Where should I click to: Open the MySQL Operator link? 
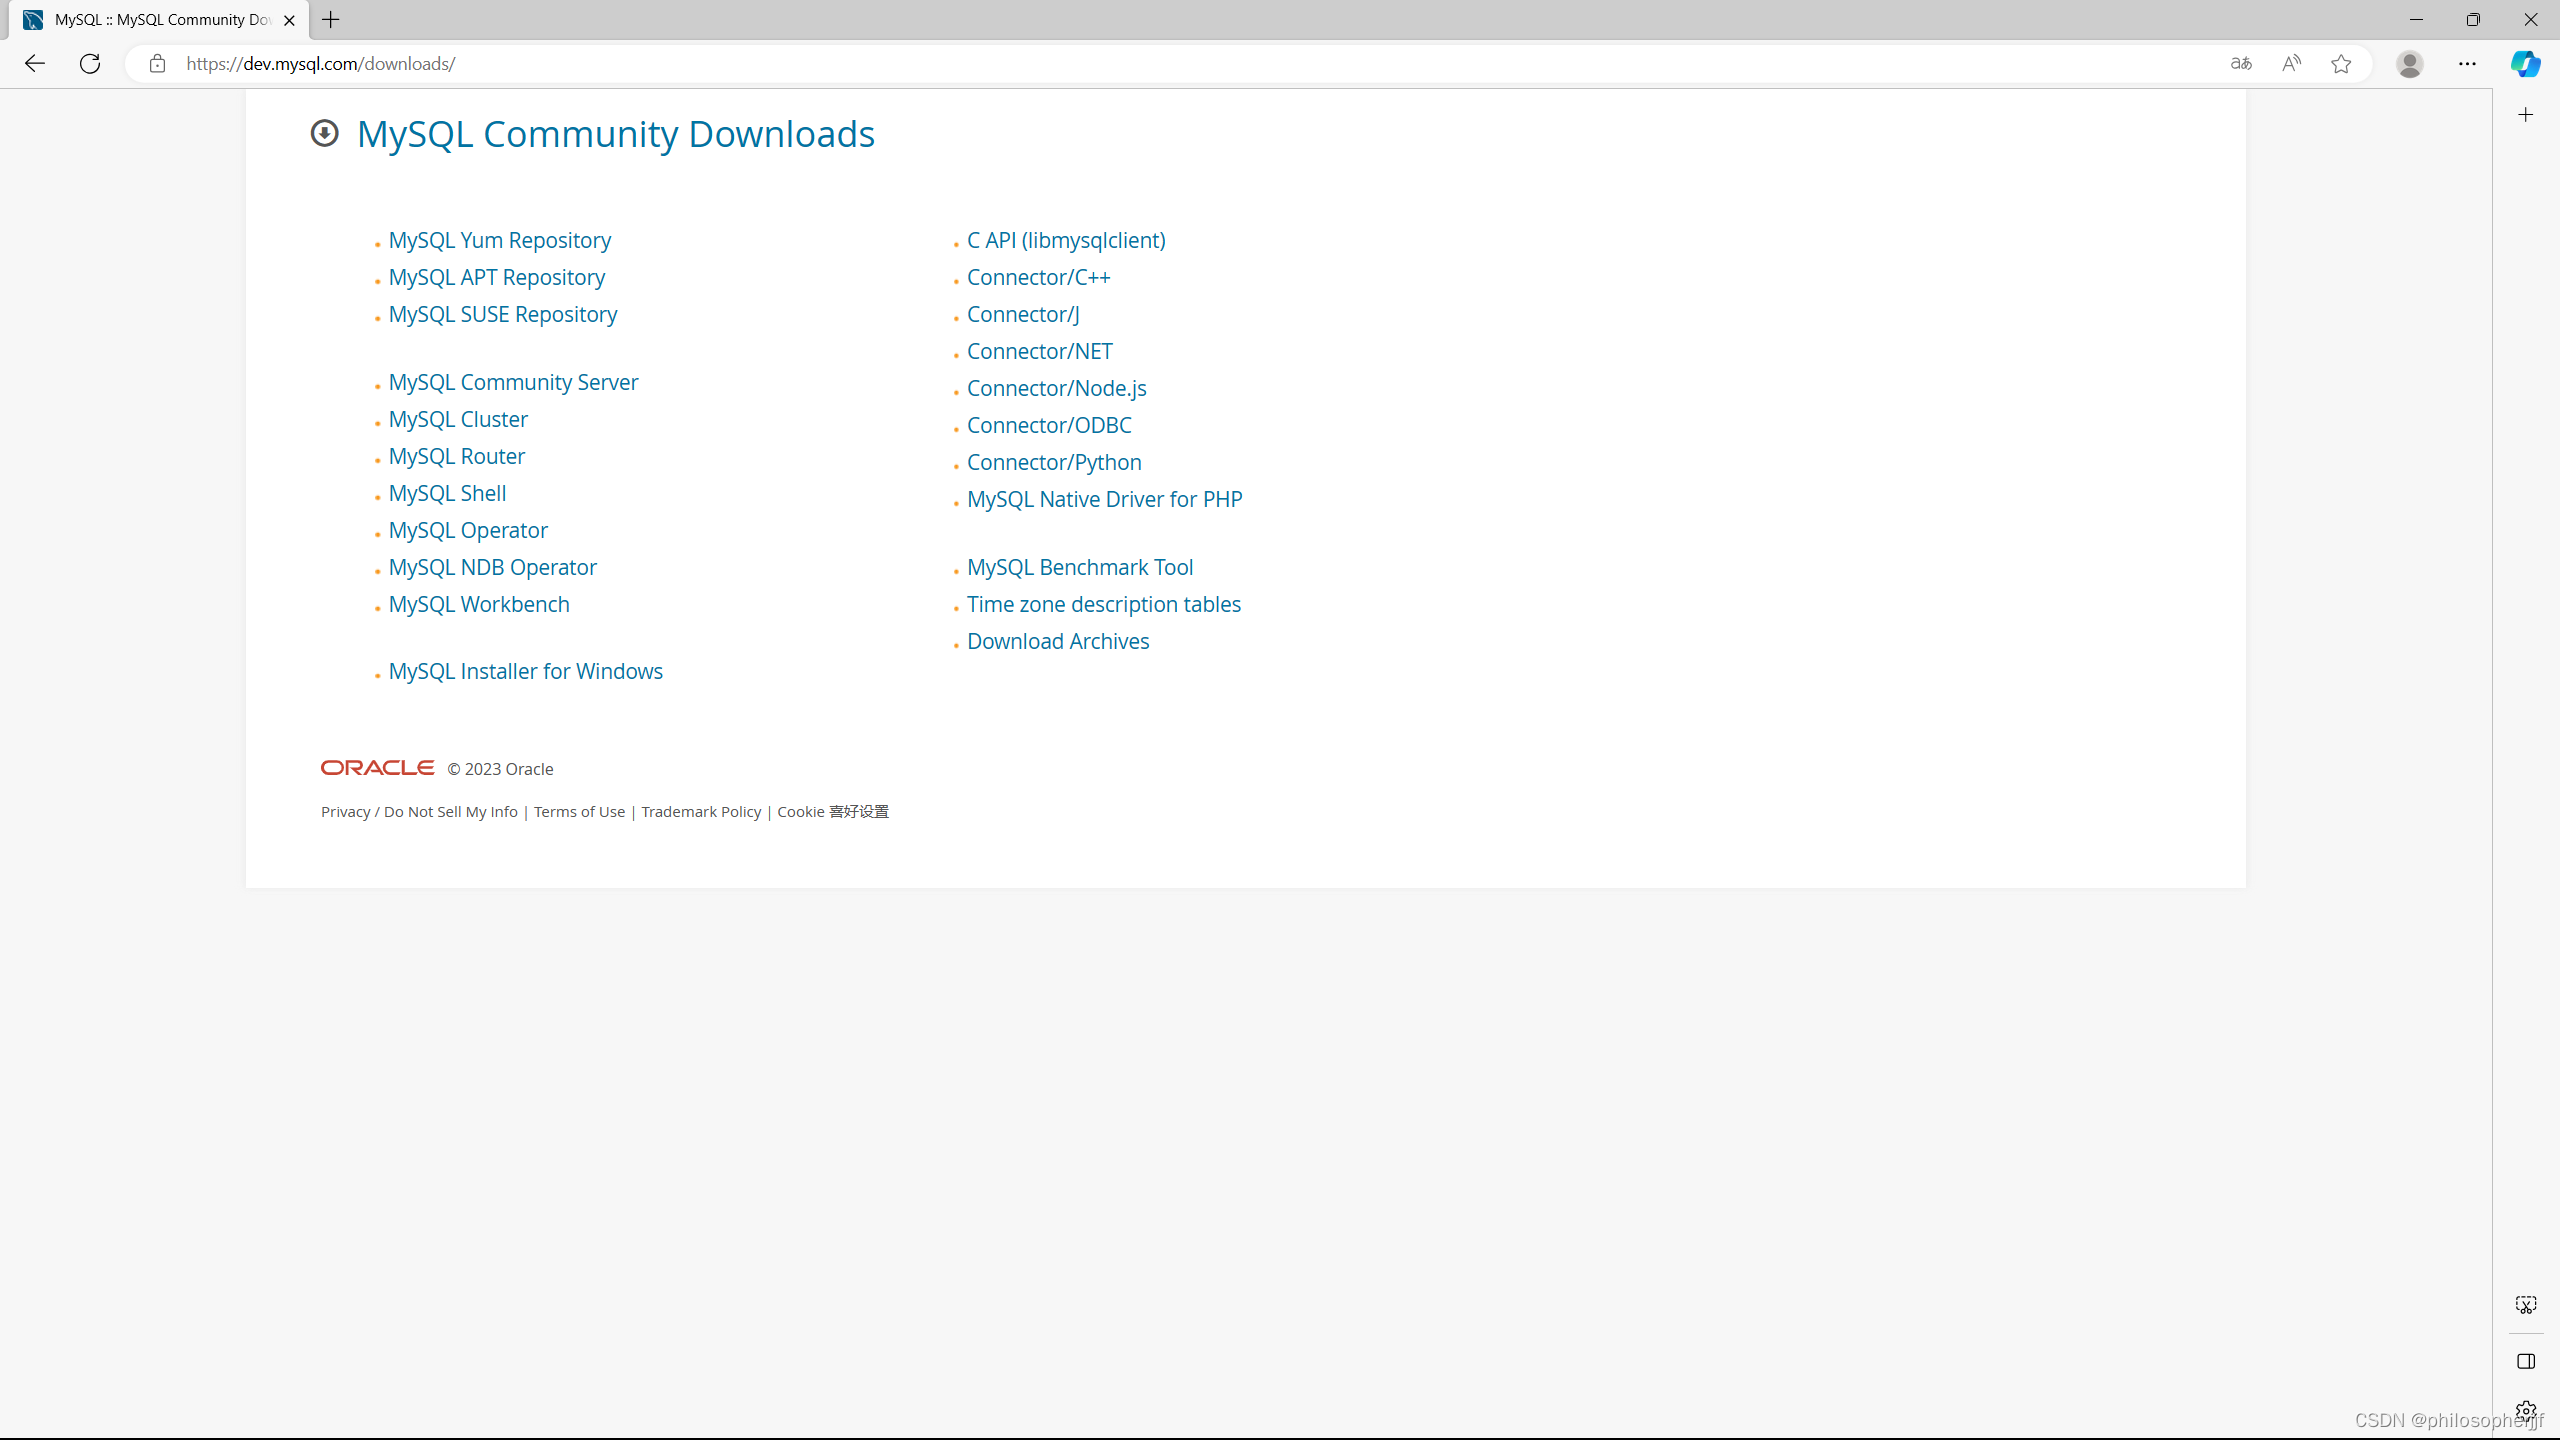click(x=468, y=530)
